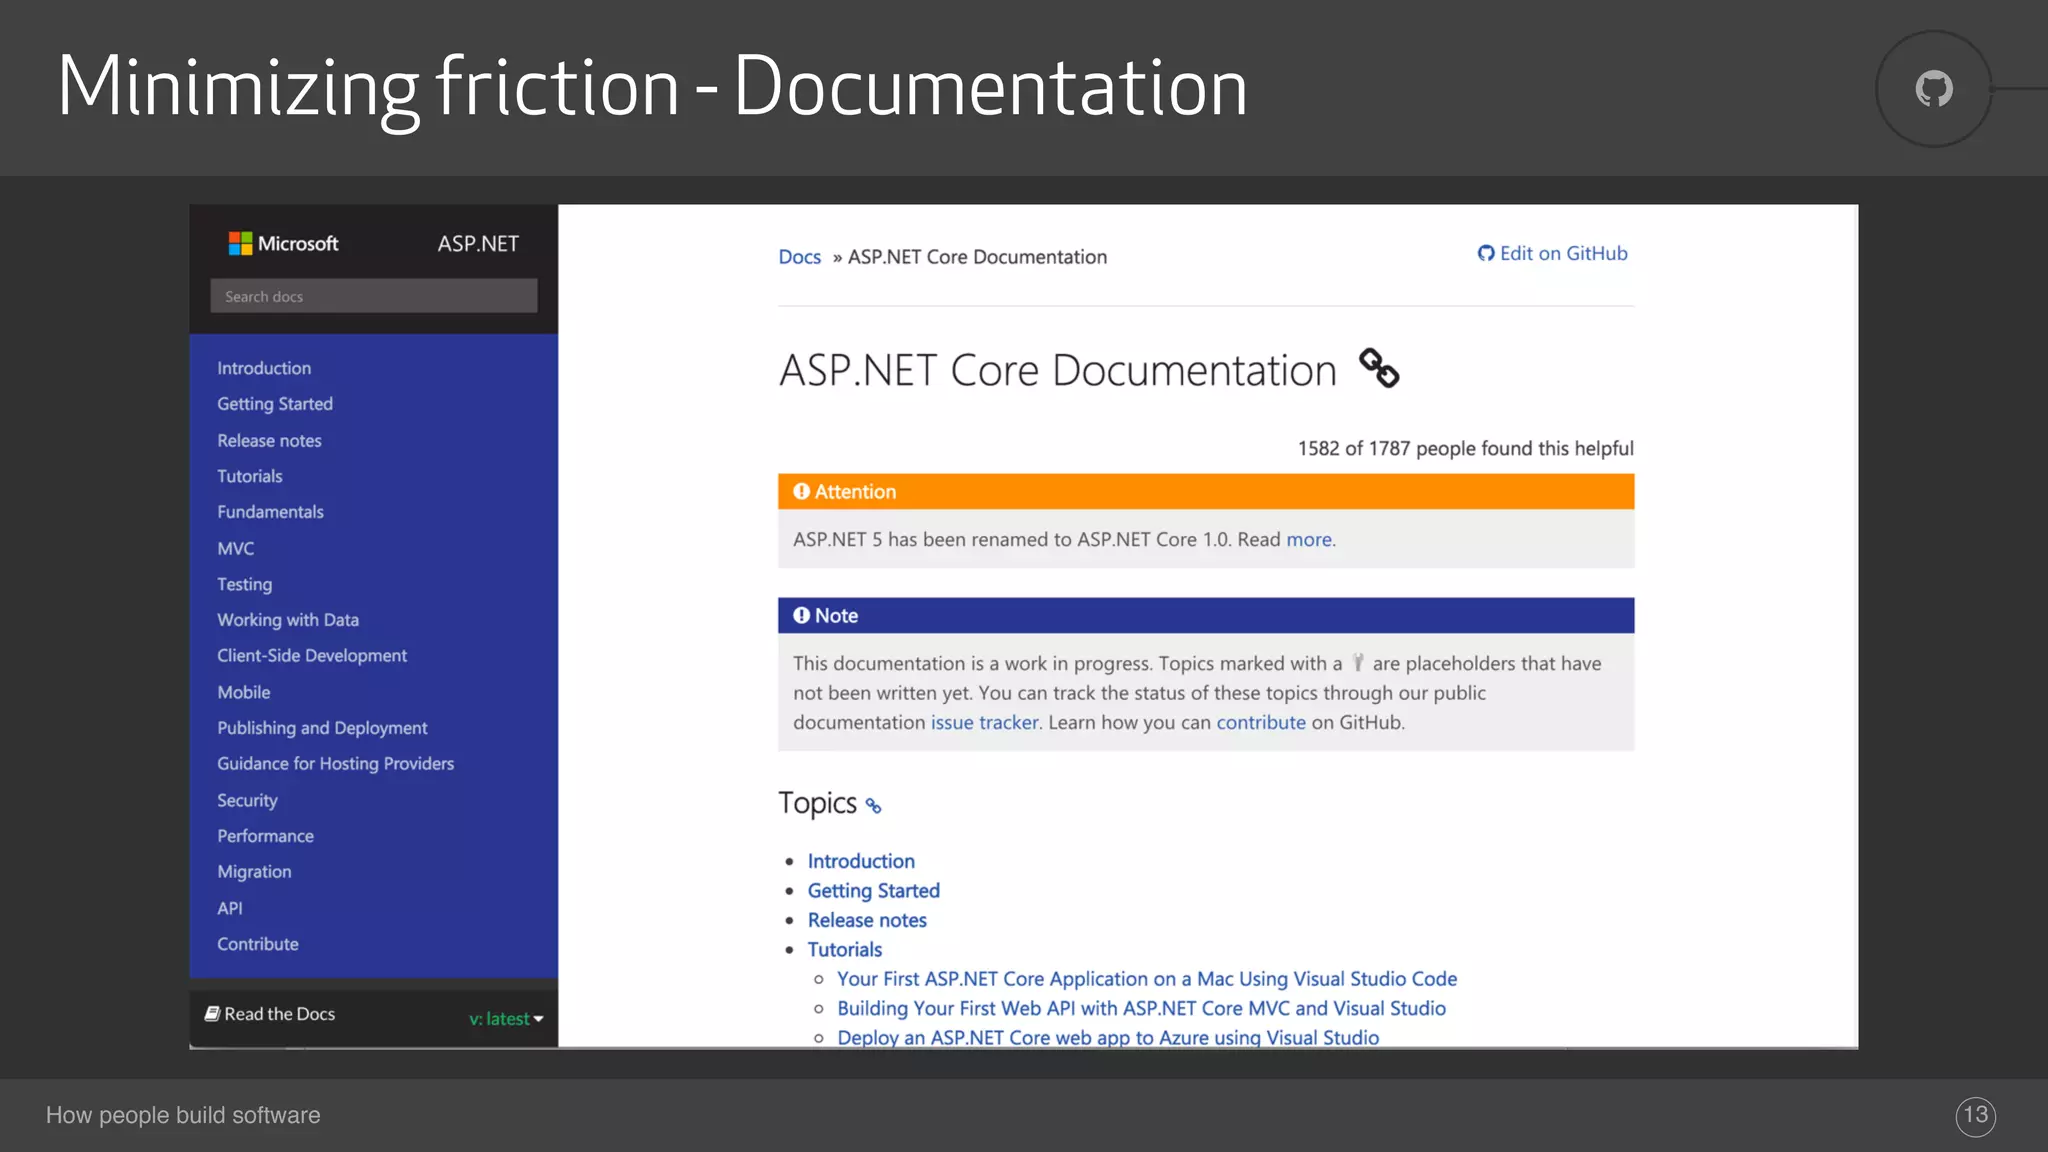Screen dimensions: 2048x1152
Task: Click the Attention exclamation icon
Action: pyautogui.click(x=801, y=491)
